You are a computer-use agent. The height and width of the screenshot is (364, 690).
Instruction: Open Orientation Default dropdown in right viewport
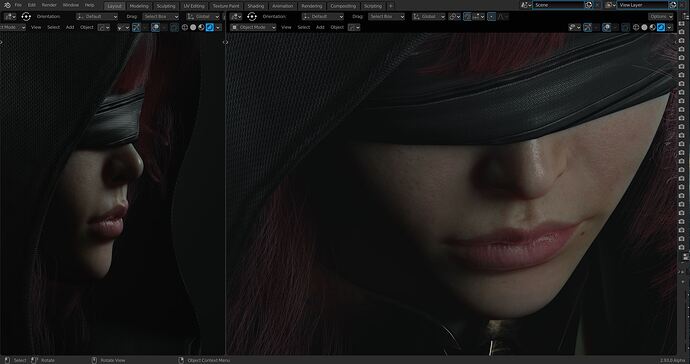pyautogui.click(x=323, y=17)
